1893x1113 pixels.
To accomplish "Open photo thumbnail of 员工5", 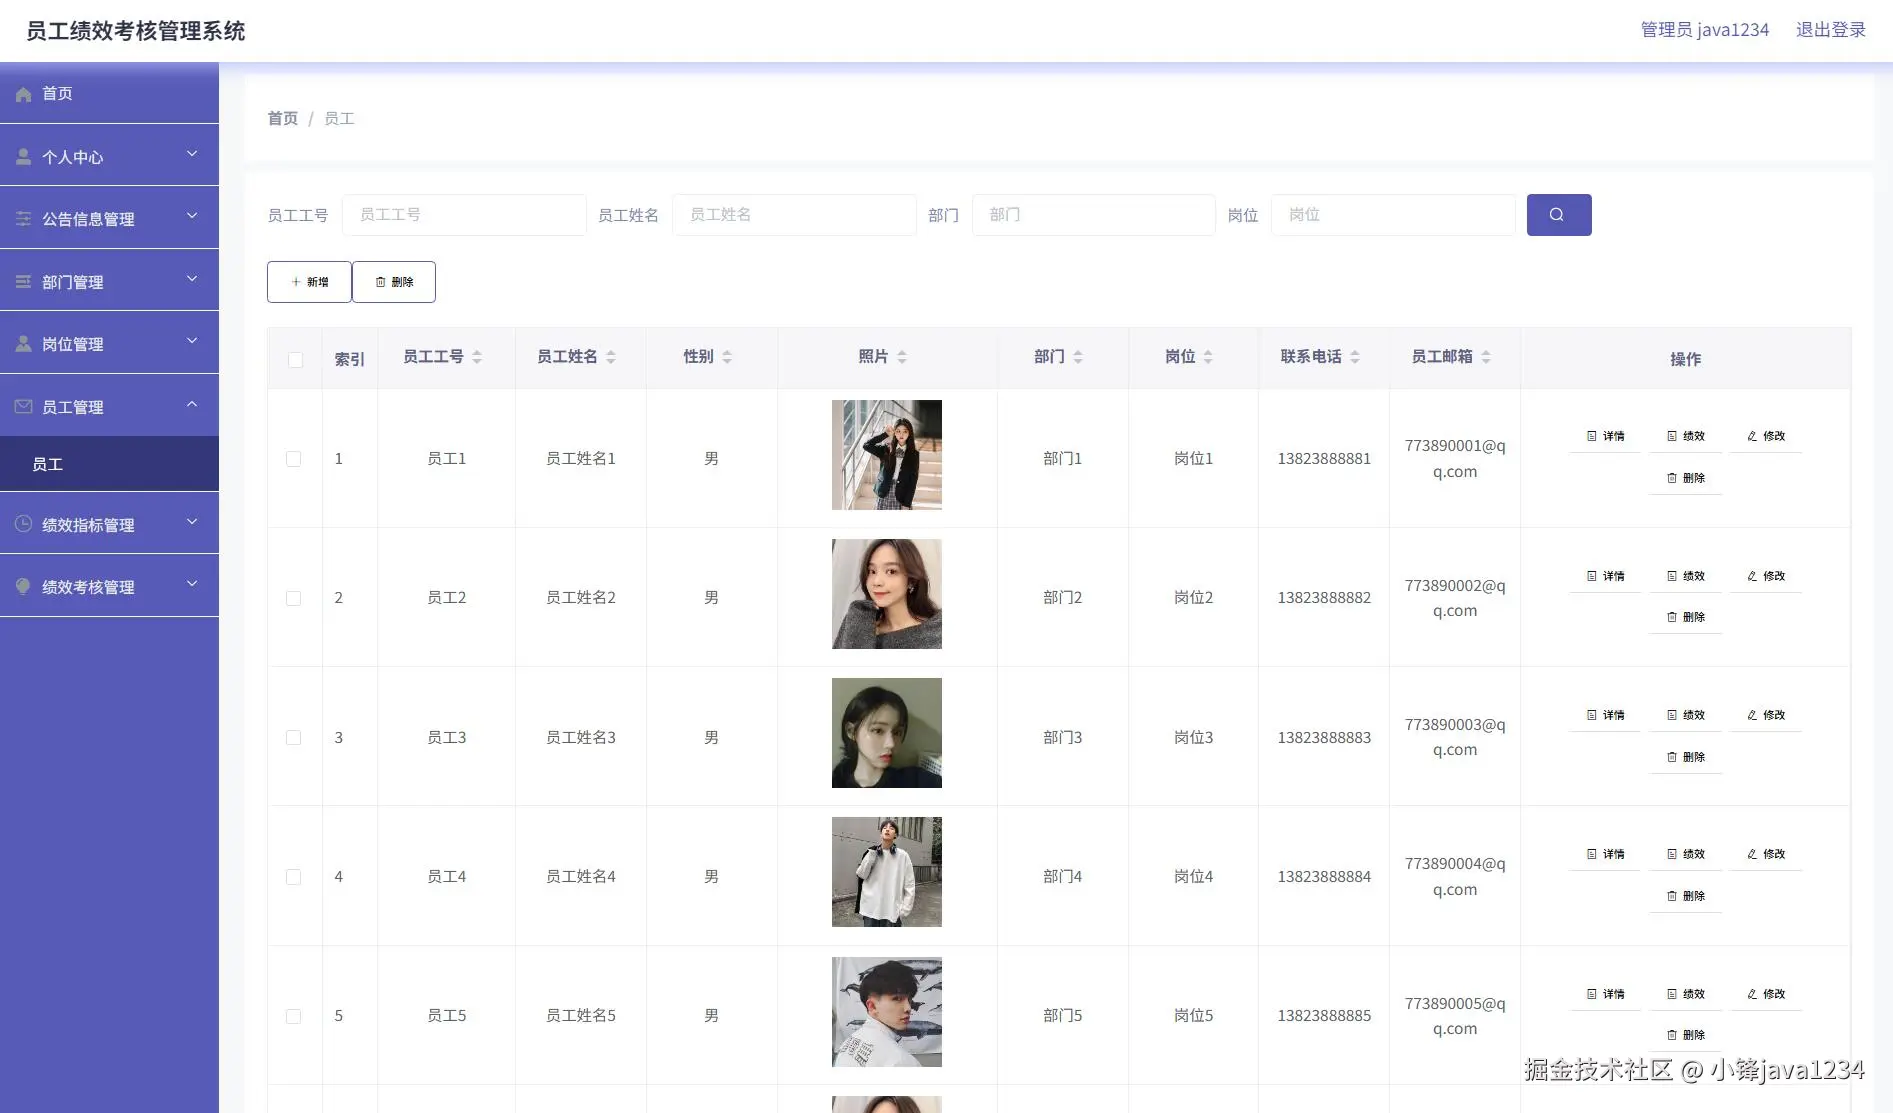I will [x=887, y=1012].
